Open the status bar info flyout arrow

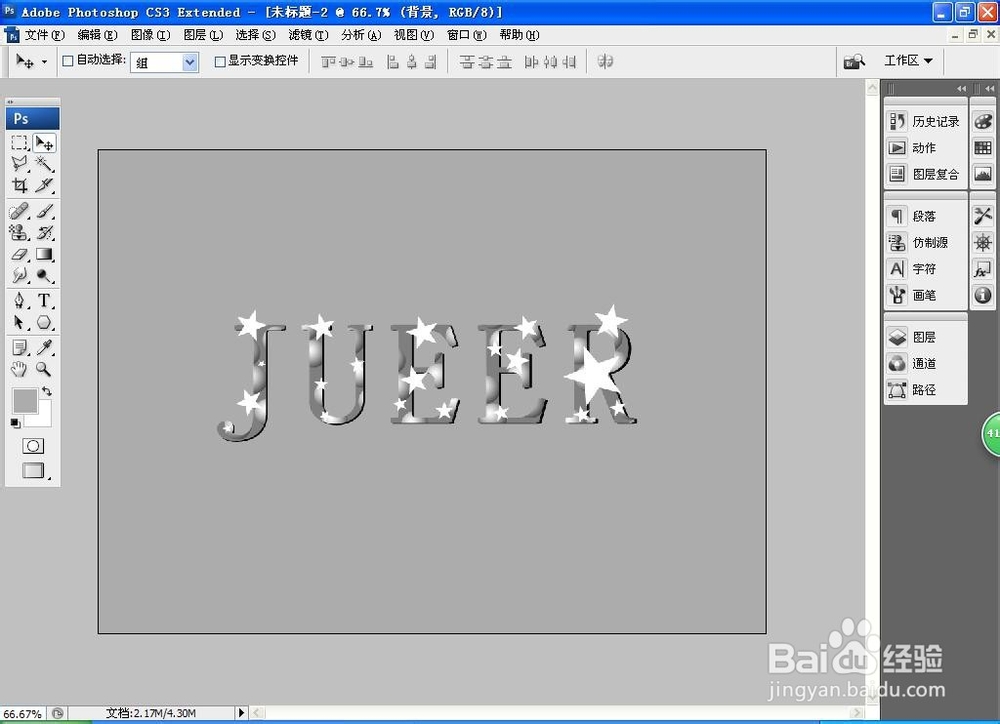(x=241, y=713)
